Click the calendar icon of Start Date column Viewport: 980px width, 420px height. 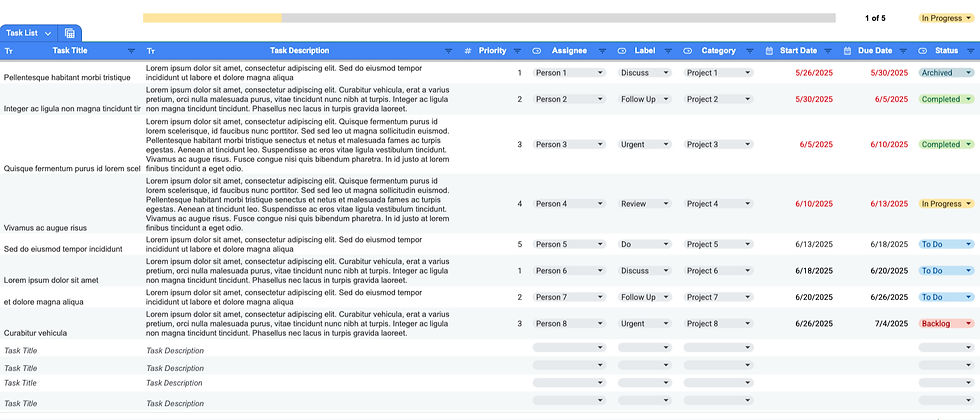[x=769, y=51]
